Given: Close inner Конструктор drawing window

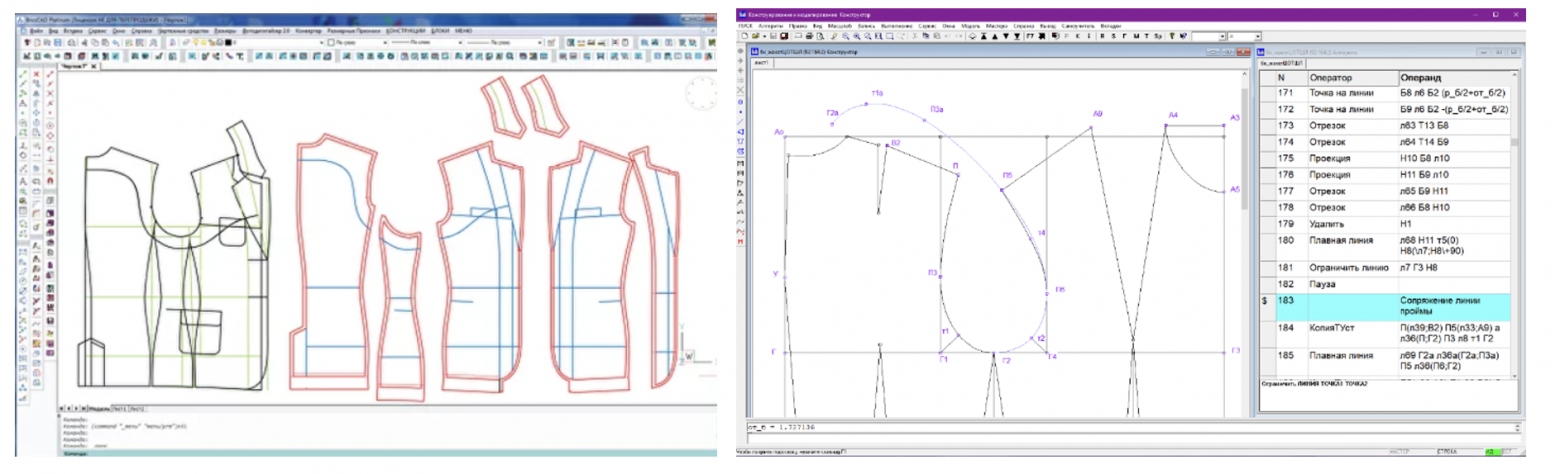Looking at the screenshot, I should tap(1243, 52).
